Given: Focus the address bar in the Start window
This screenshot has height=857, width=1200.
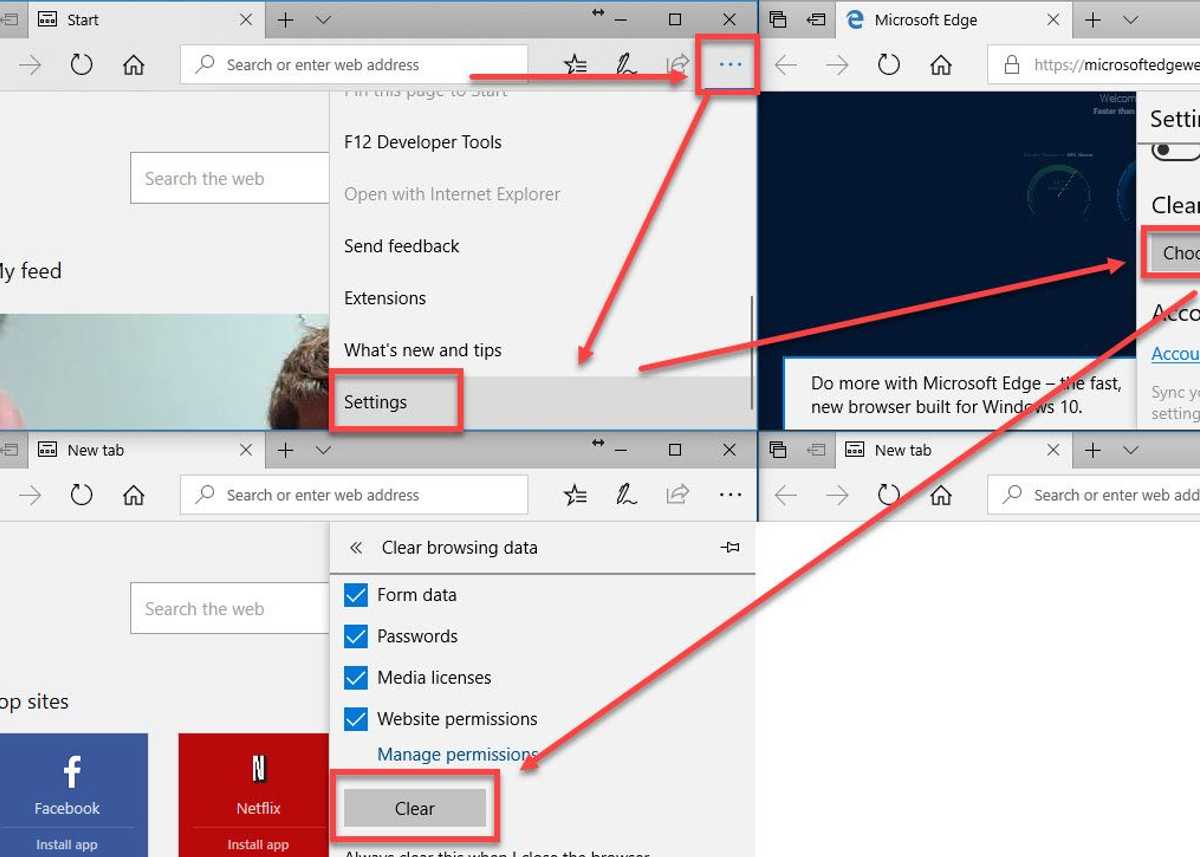Looking at the screenshot, I should click(354, 65).
